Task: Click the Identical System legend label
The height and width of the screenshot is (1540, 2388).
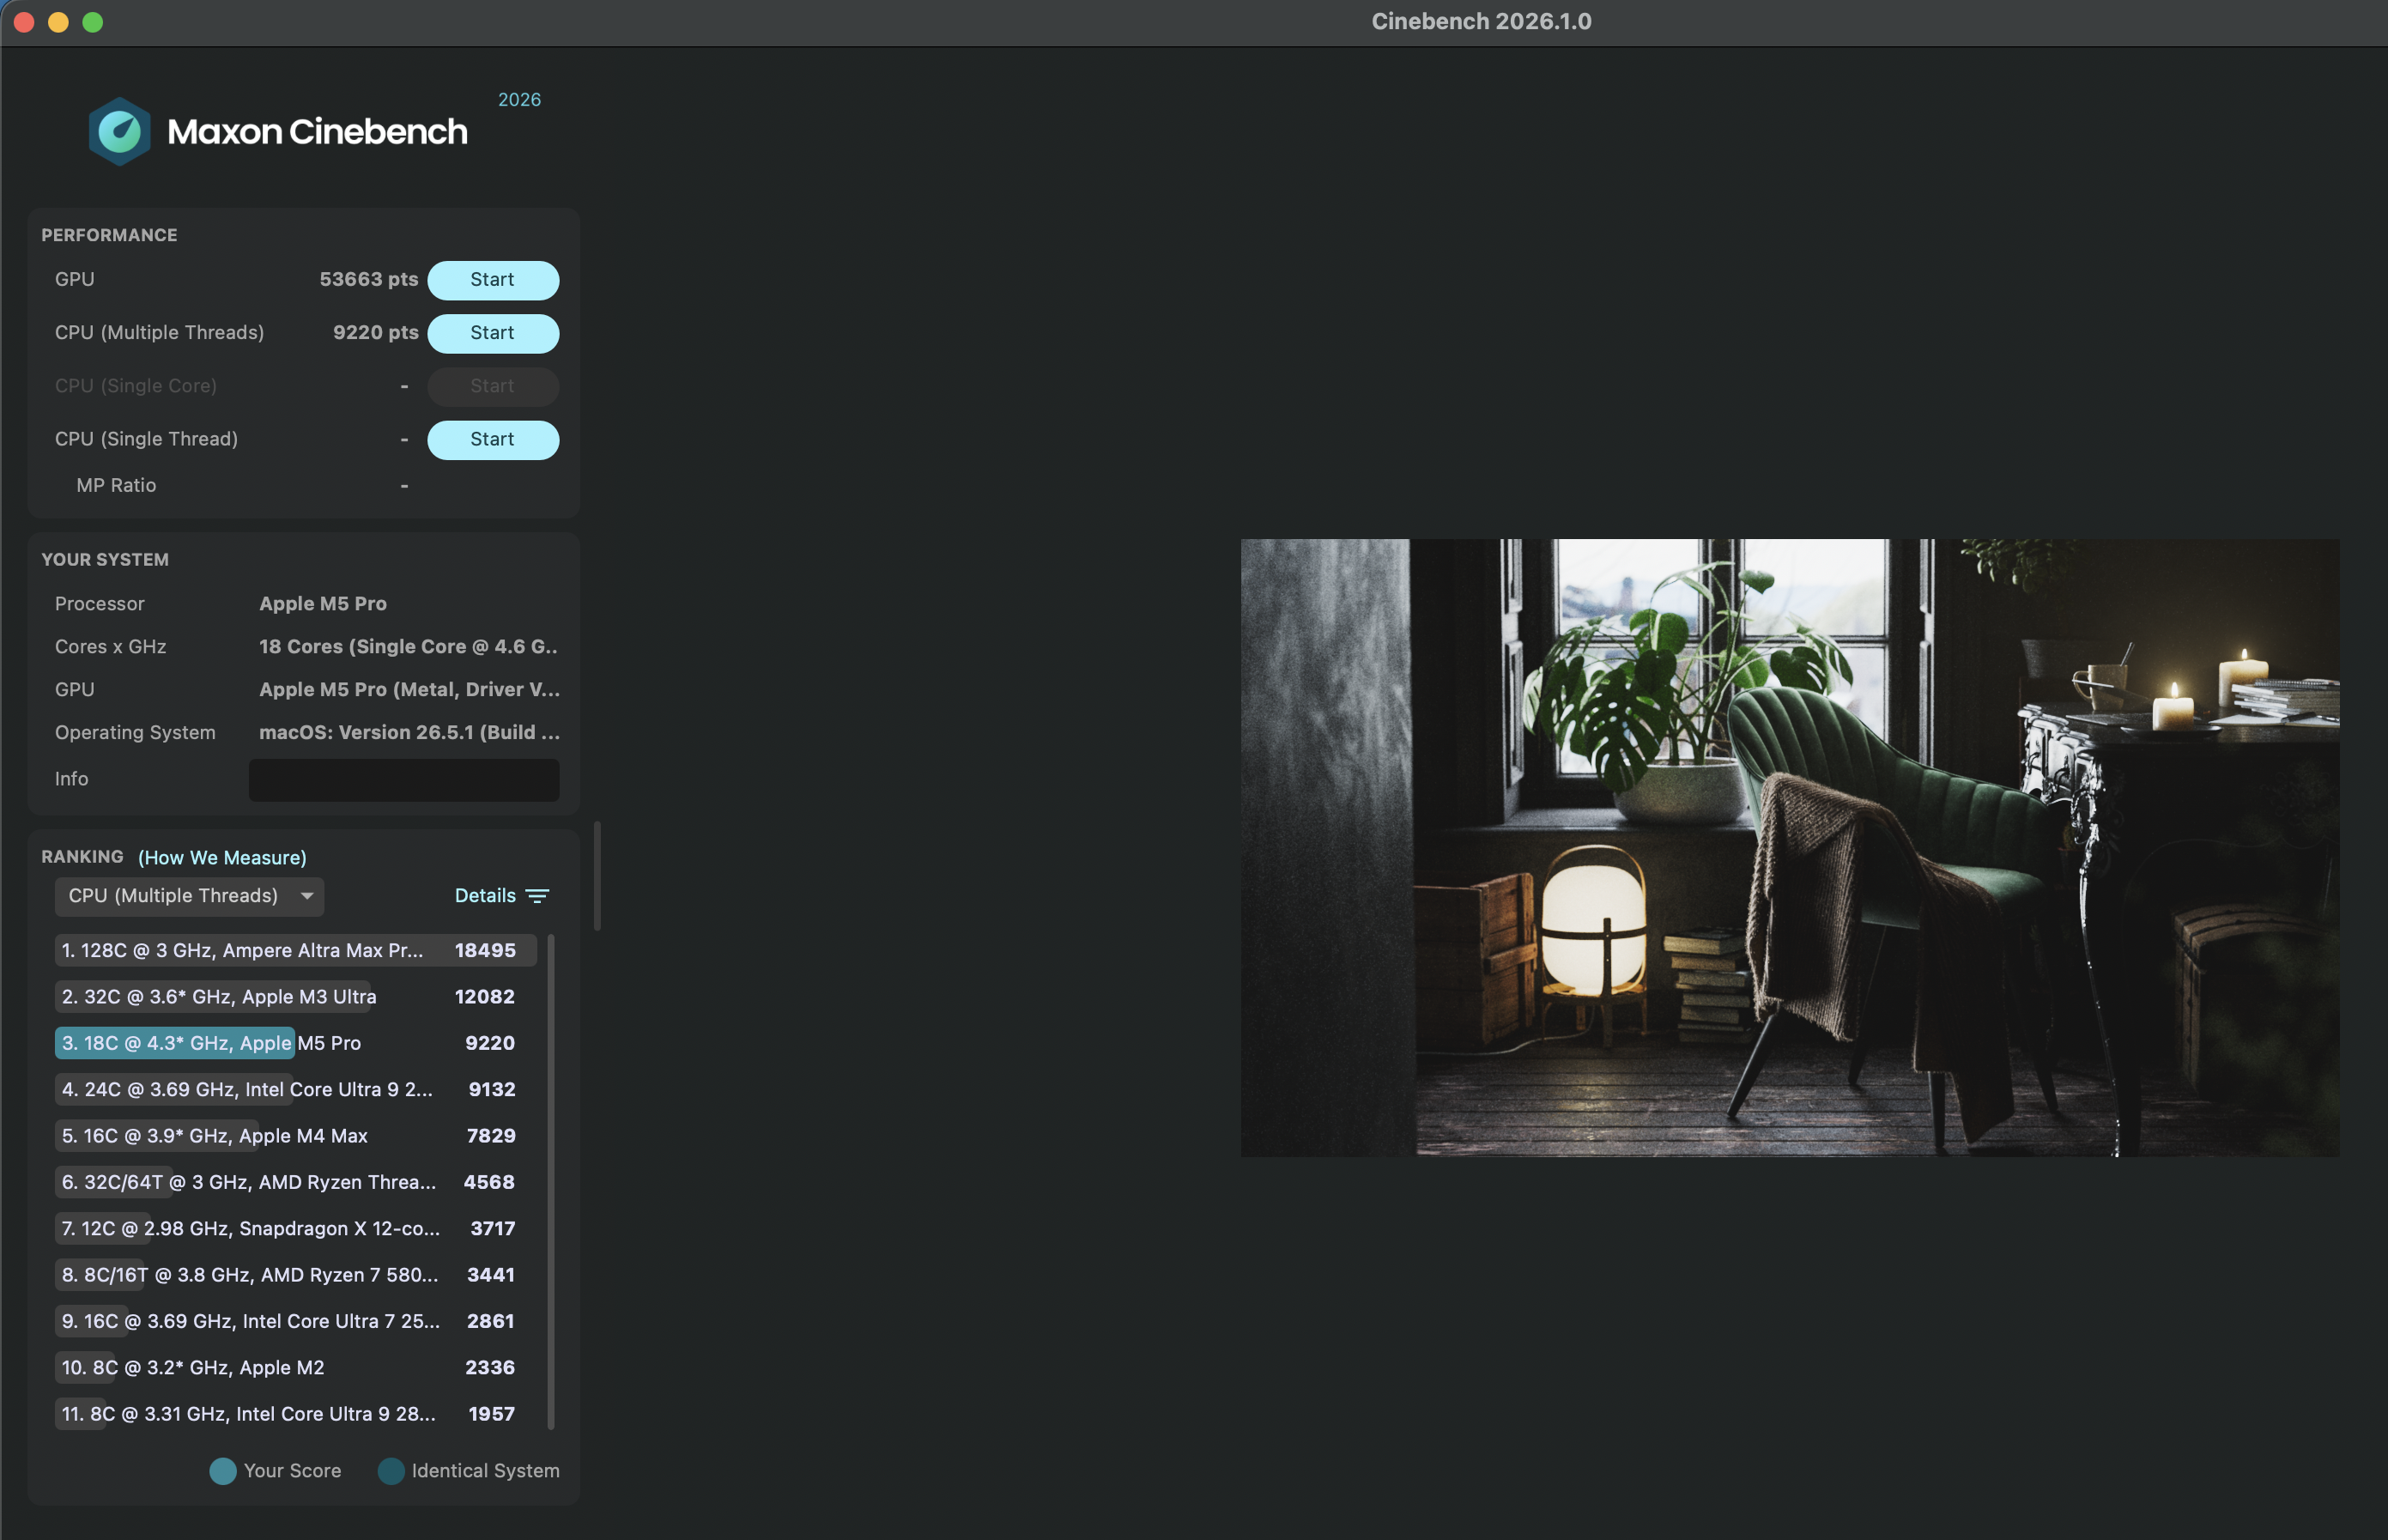Action: (x=485, y=1471)
